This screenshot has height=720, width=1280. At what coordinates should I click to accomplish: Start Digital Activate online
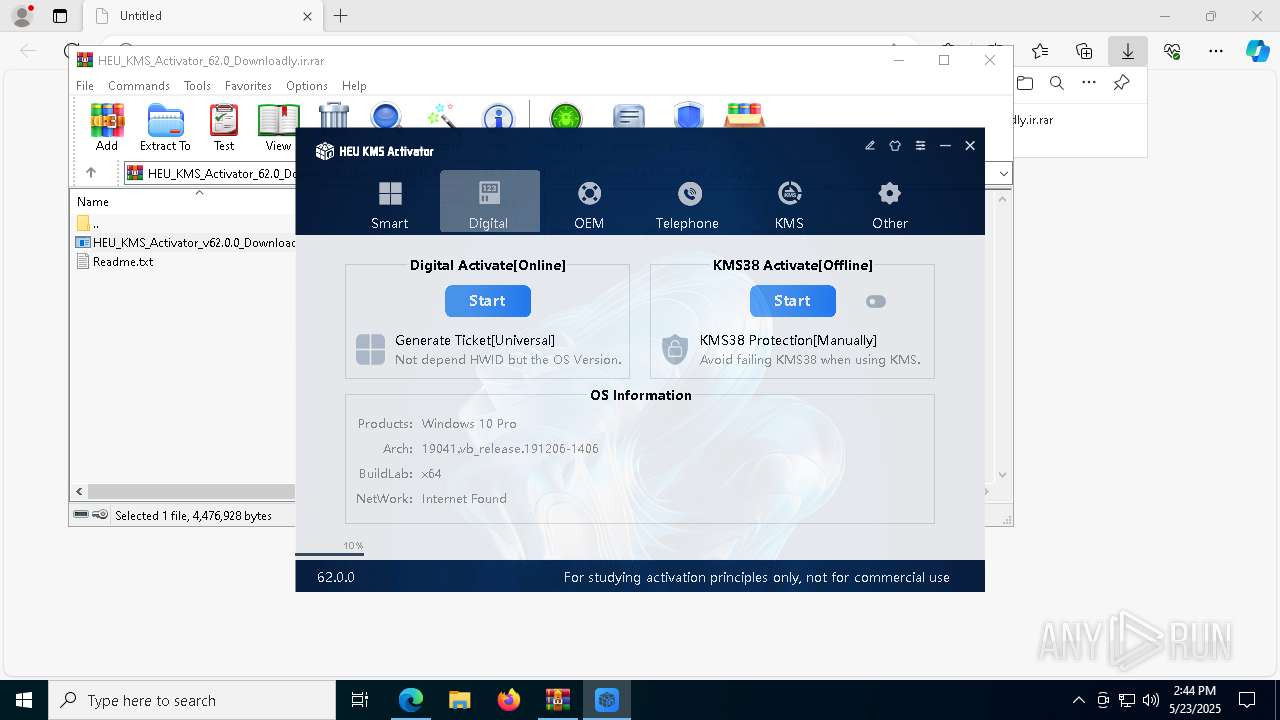point(487,301)
